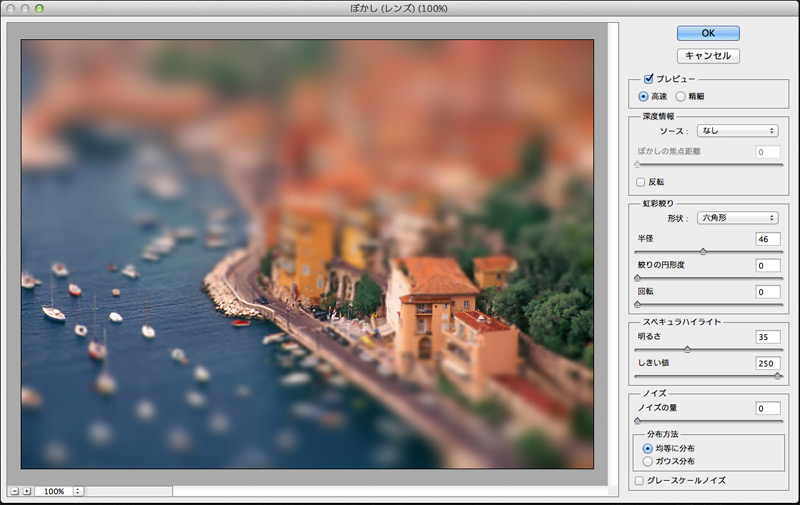
Task: Enable the 反転 checkbox
Action: click(x=641, y=182)
